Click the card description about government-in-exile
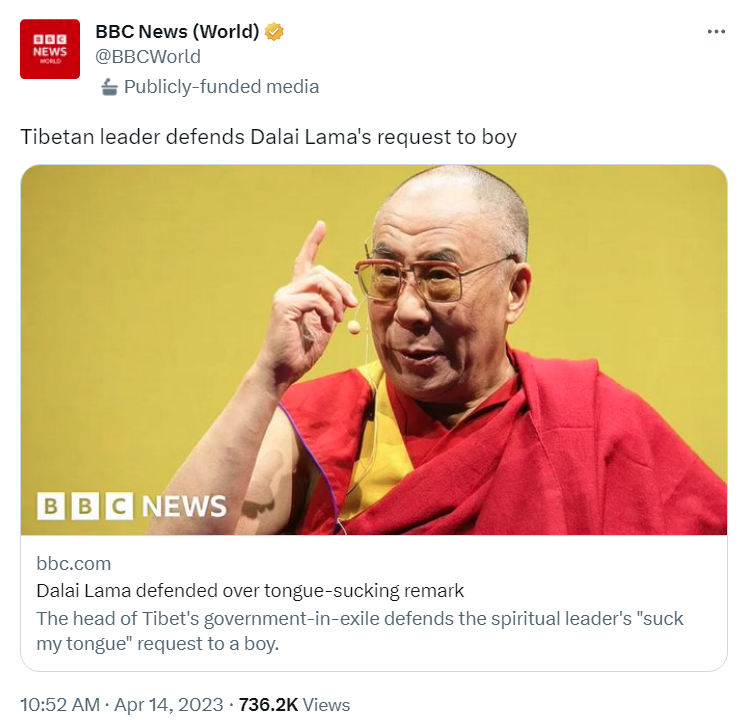Screen dimensions: 748x722 (x=360, y=631)
